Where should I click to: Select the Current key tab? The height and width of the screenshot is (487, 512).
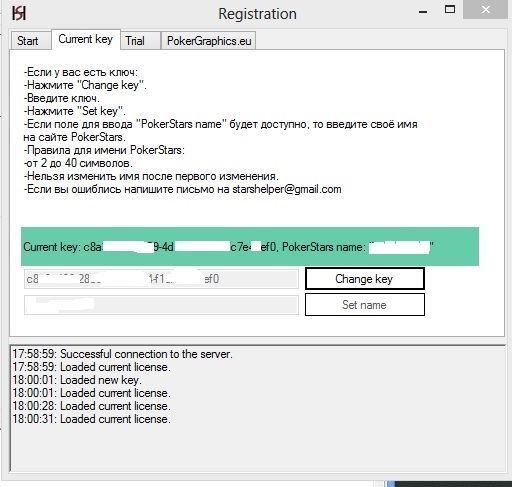click(86, 39)
